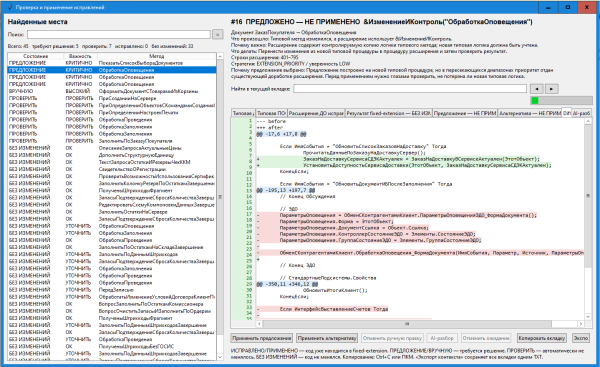Viewport: 600px width, 367px height.
Task: Select row ЗаполнитьОстаткиНаСервере
Action: tap(112, 212)
